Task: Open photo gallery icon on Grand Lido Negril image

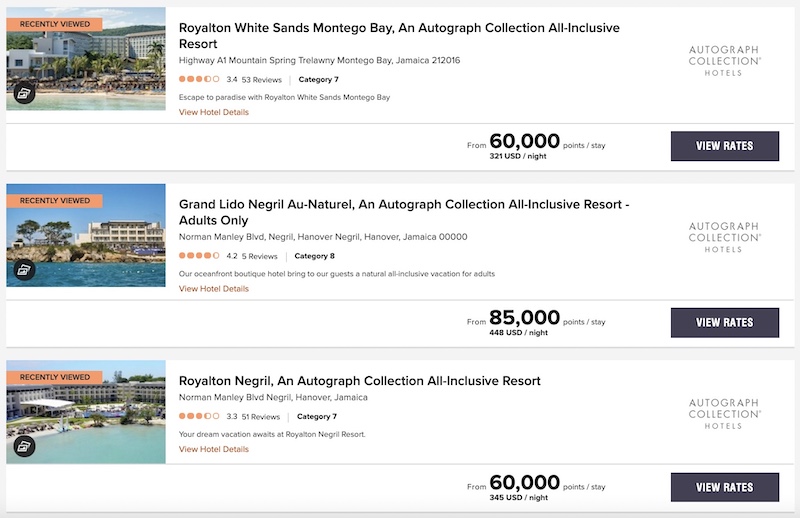Action: point(24,269)
